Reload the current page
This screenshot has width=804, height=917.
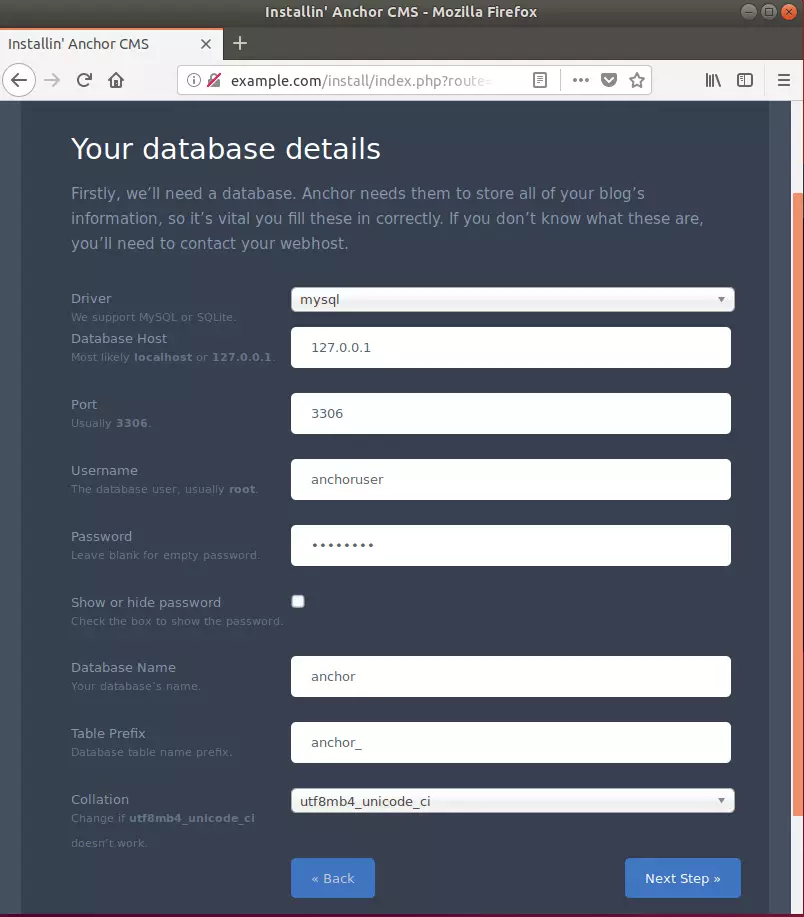pyautogui.click(x=84, y=80)
